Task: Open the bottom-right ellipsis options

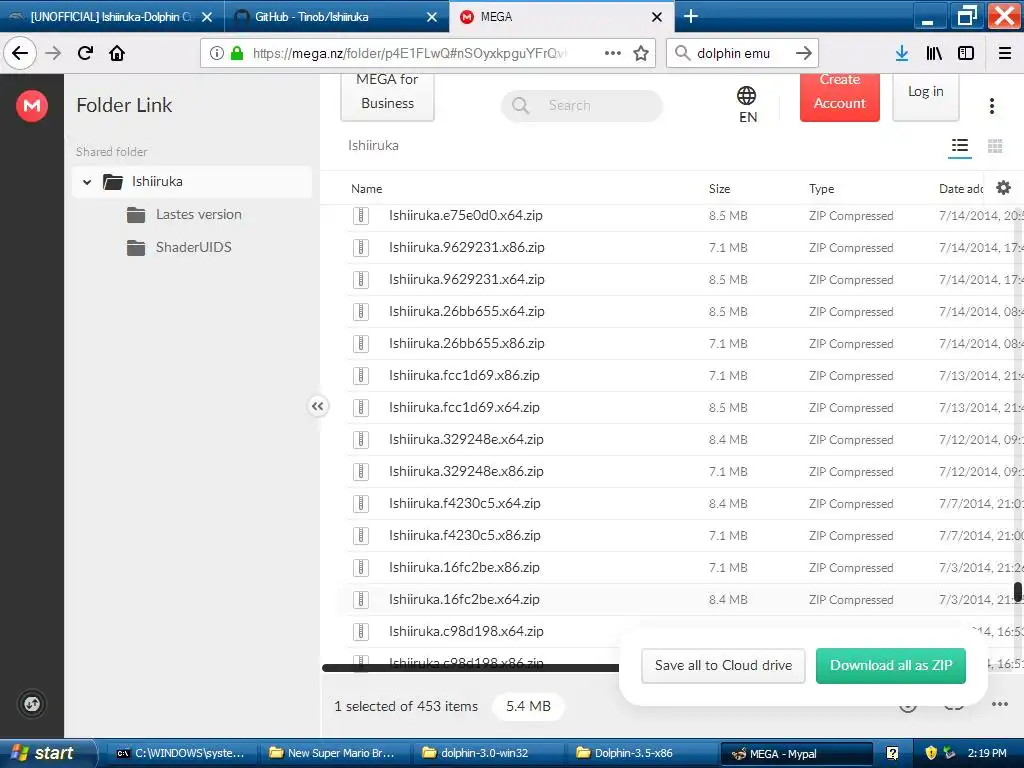Action: point(1000,704)
